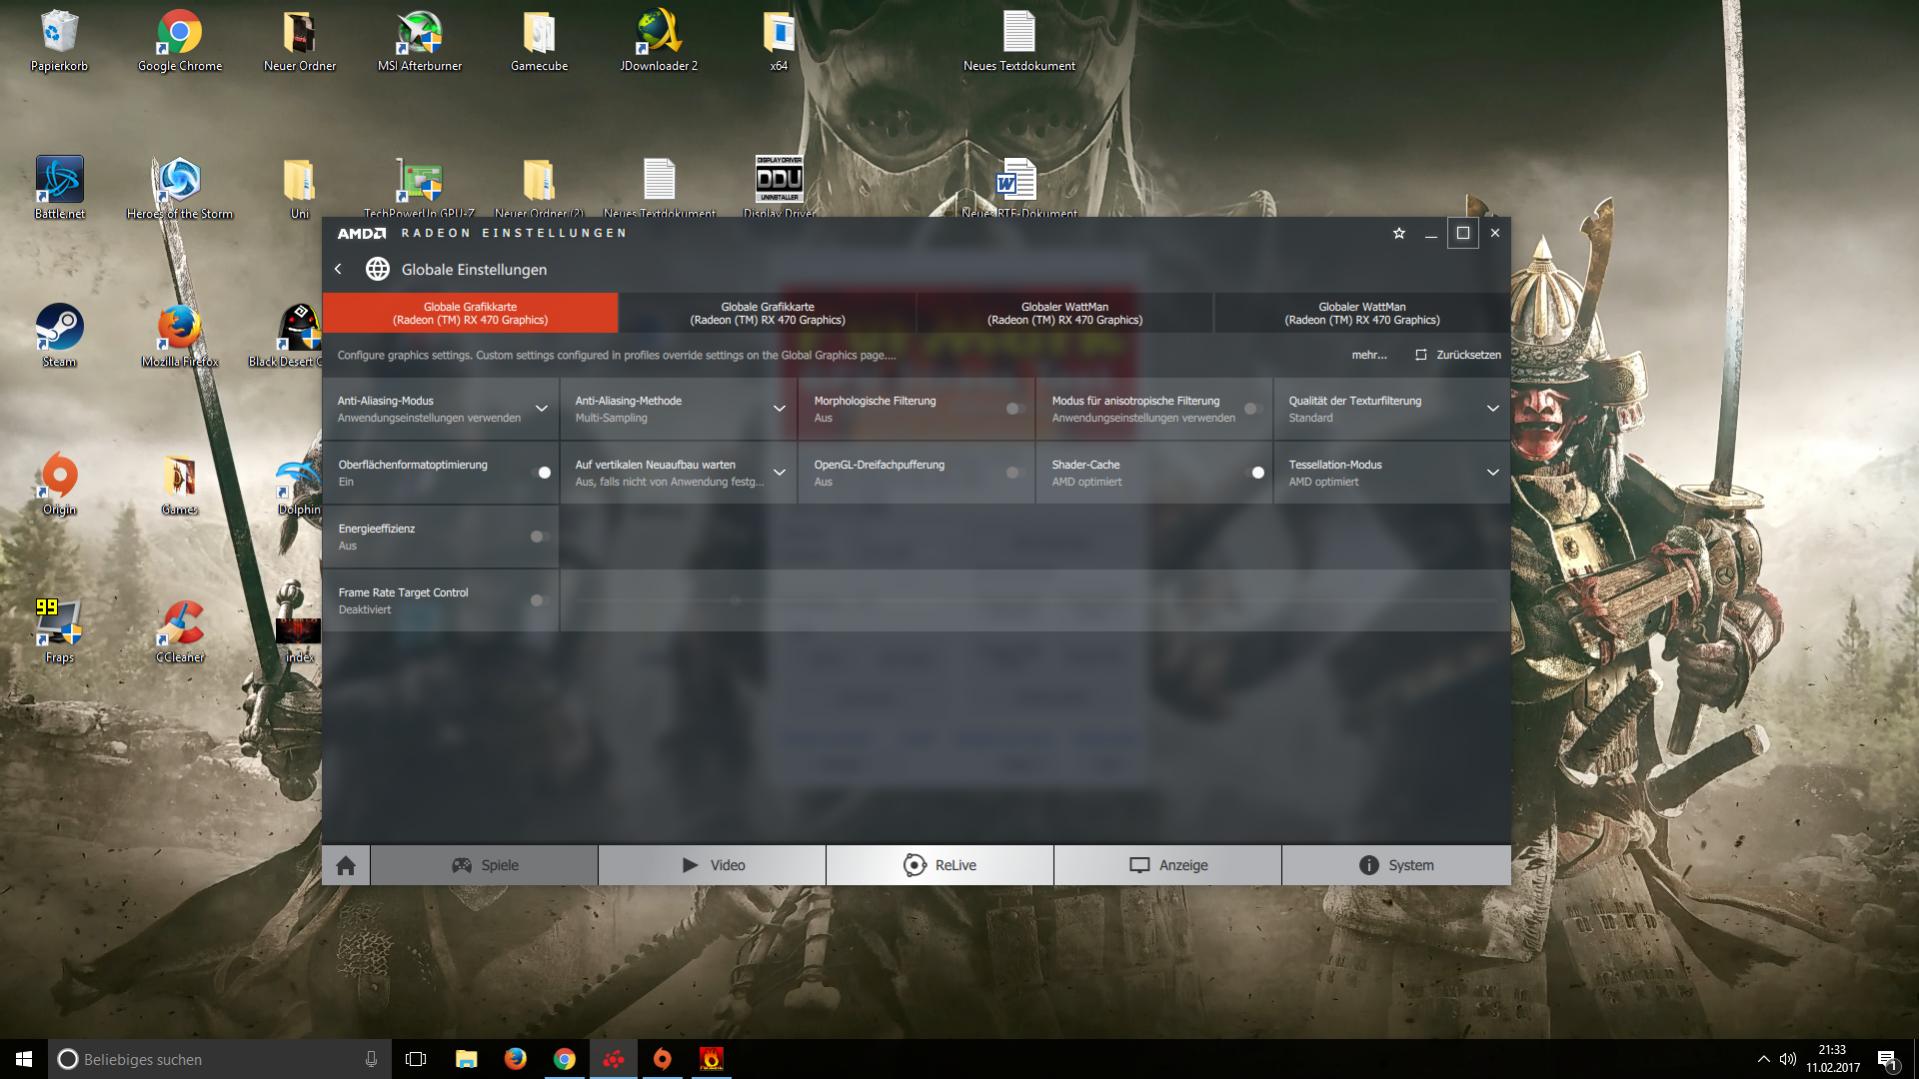Screen dimensions: 1919x1079
Task: Open File Explorer from the taskbar
Action: pyautogui.click(x=466, y=1059)
